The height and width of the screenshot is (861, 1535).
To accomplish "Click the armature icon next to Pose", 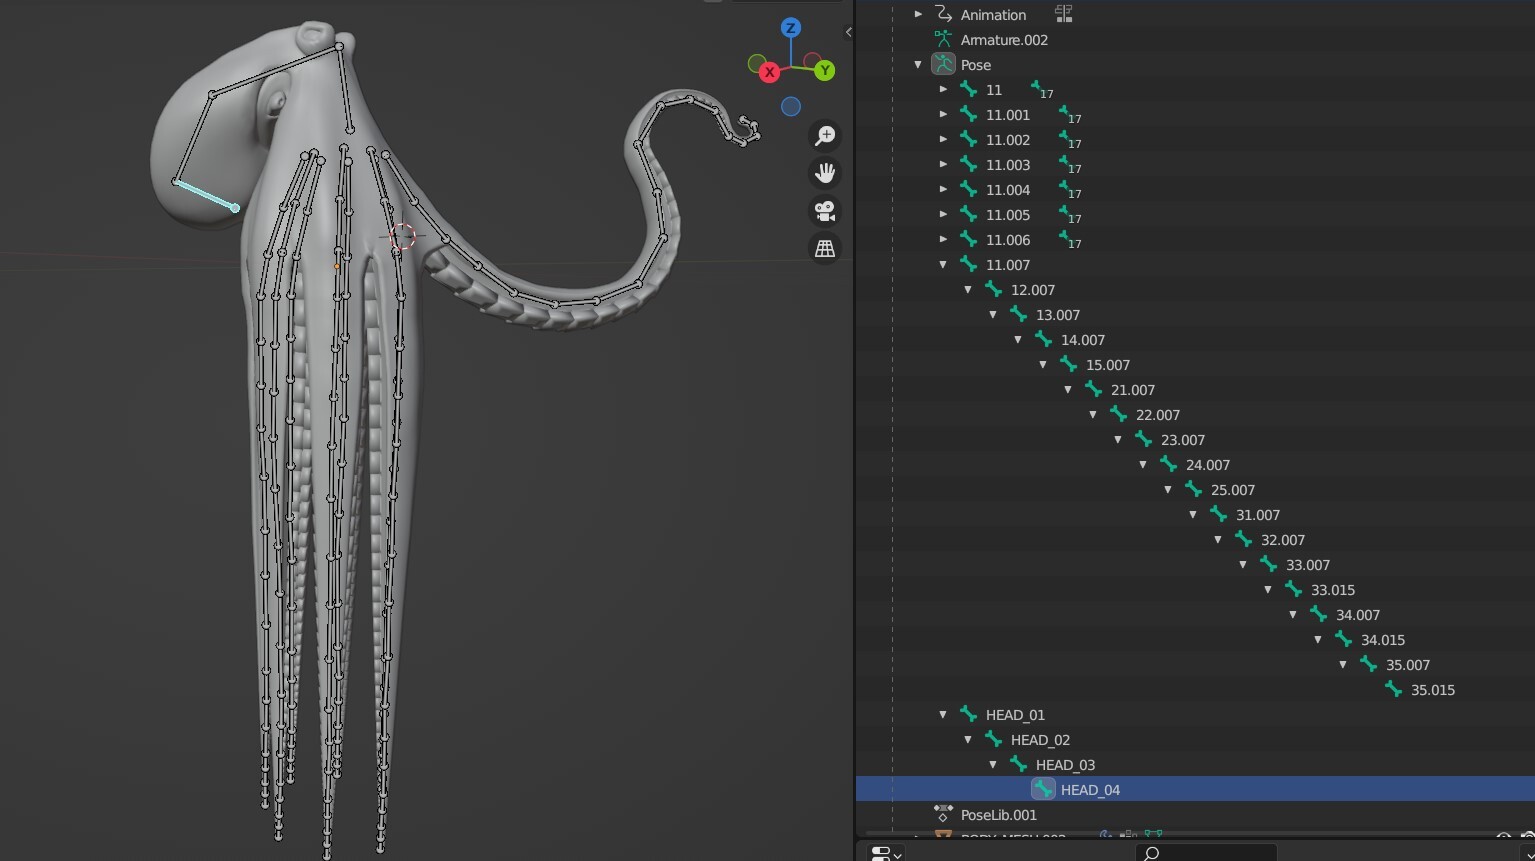I will 943,64.
